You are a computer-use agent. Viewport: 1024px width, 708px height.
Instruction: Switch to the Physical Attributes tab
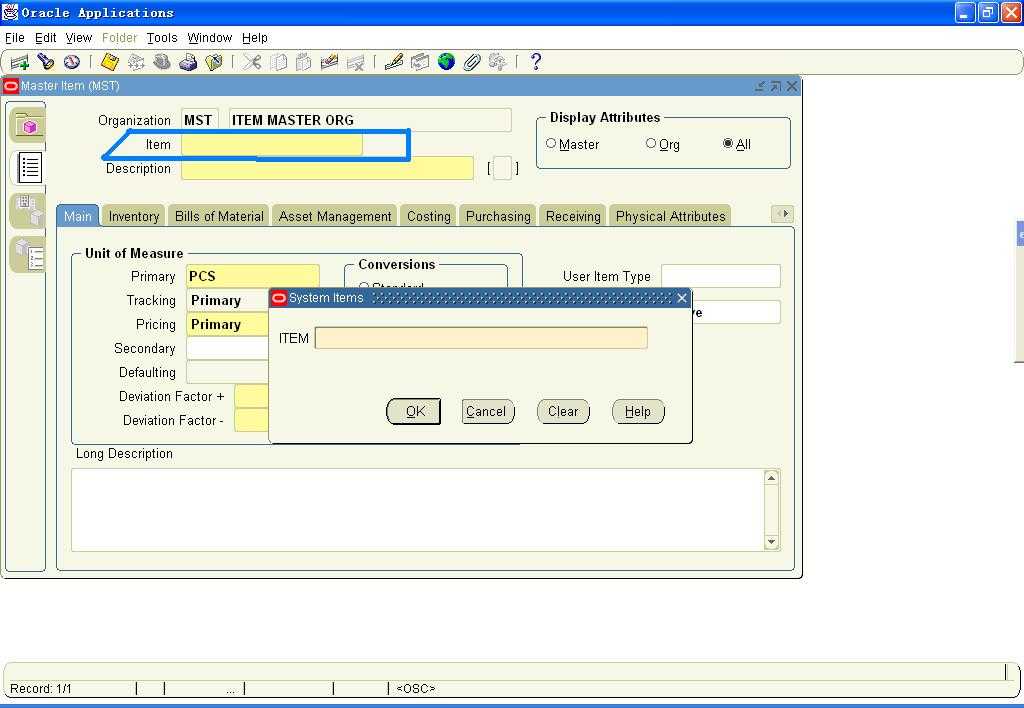point(670,216)
